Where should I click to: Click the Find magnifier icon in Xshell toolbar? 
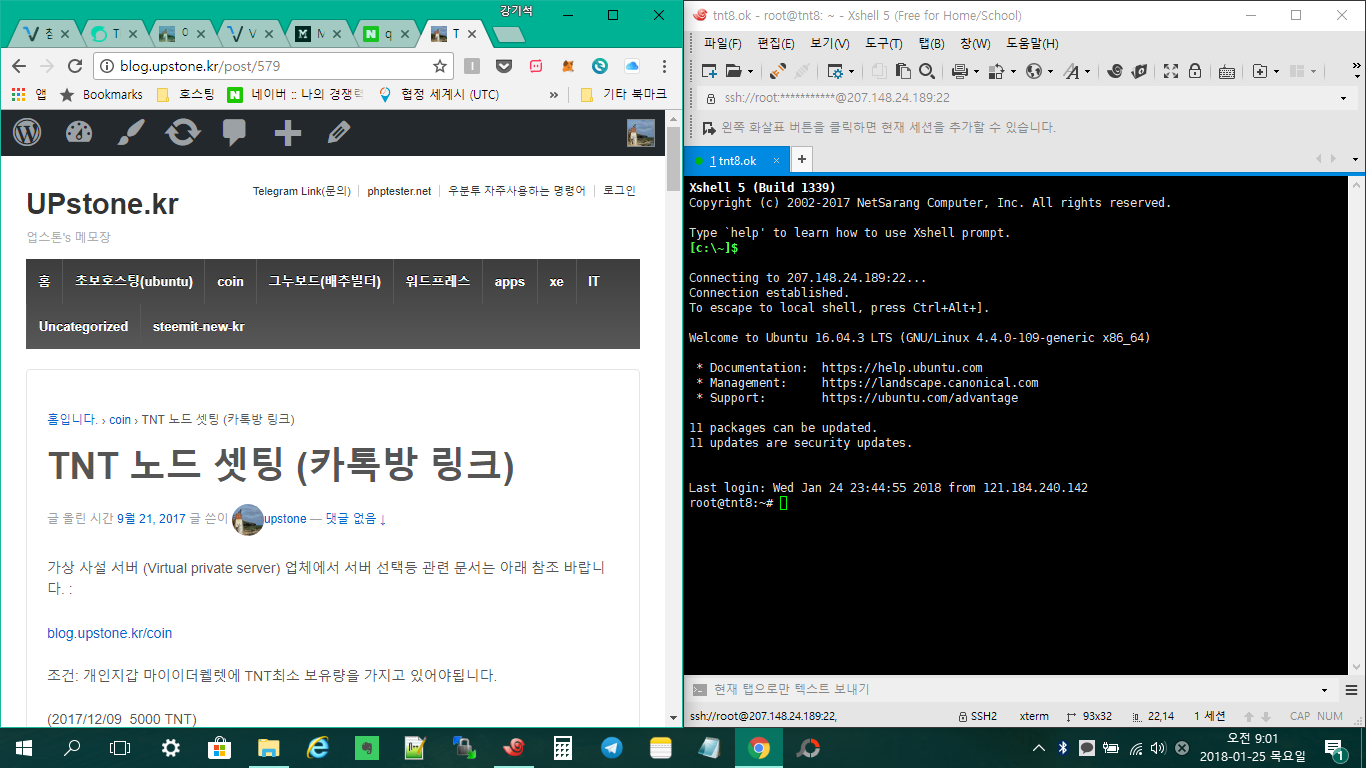pyautogui.click(x=927, y=71)
